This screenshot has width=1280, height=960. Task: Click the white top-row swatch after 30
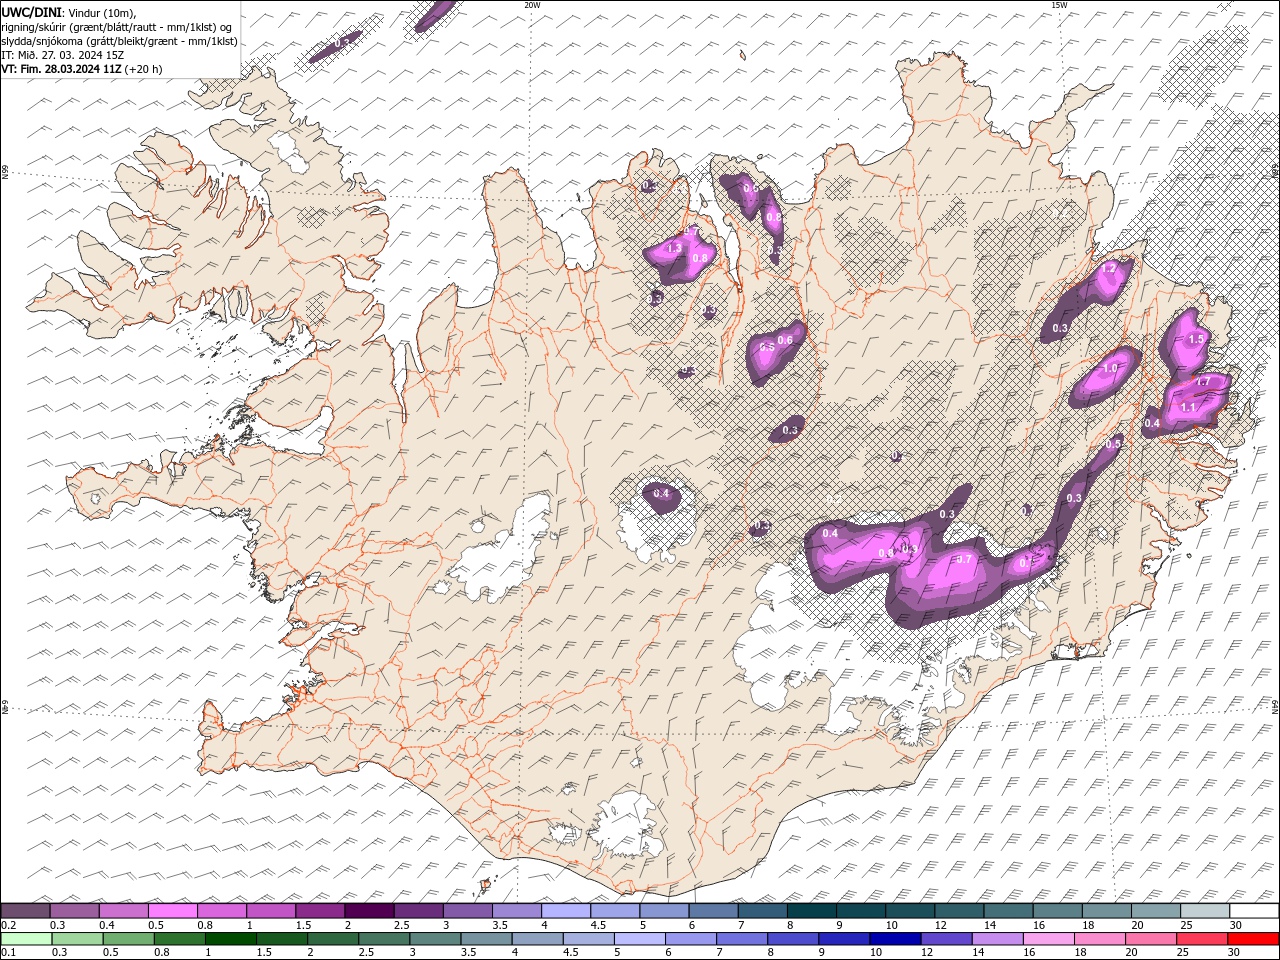click(x=1254, y=911)
